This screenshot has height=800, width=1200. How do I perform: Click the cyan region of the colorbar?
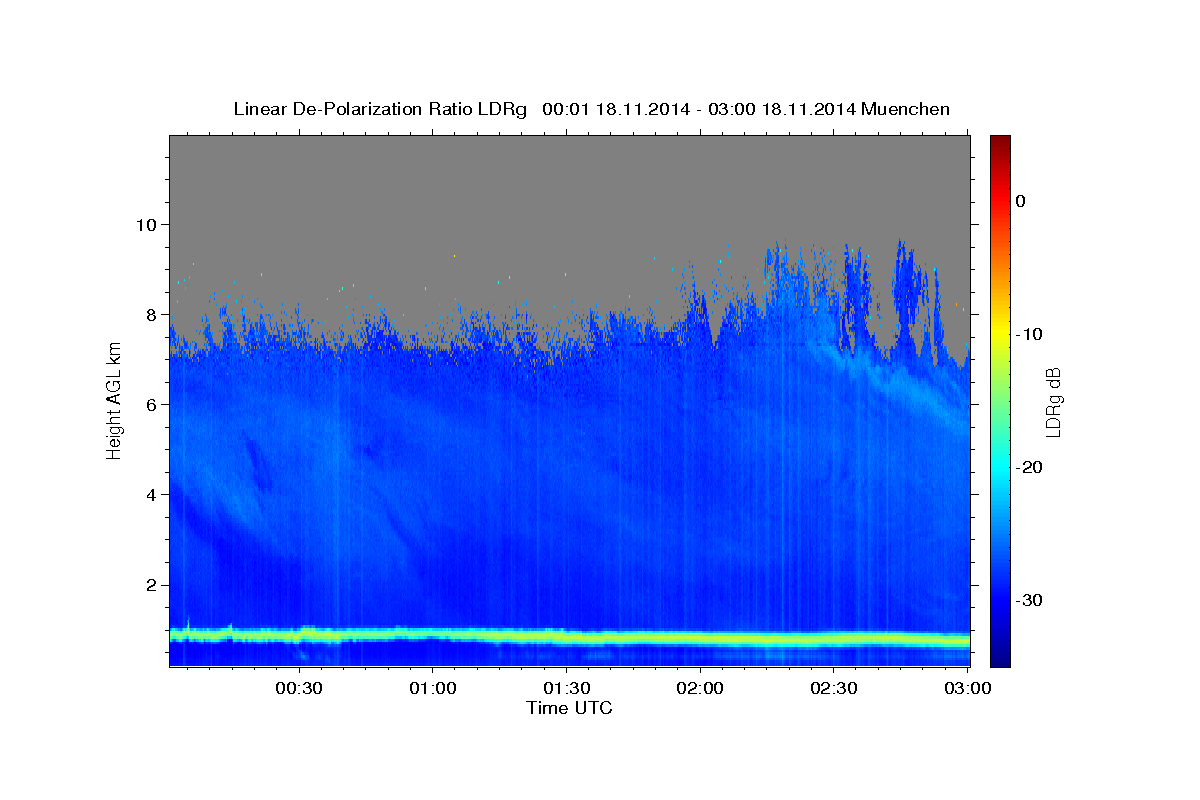1000,467
